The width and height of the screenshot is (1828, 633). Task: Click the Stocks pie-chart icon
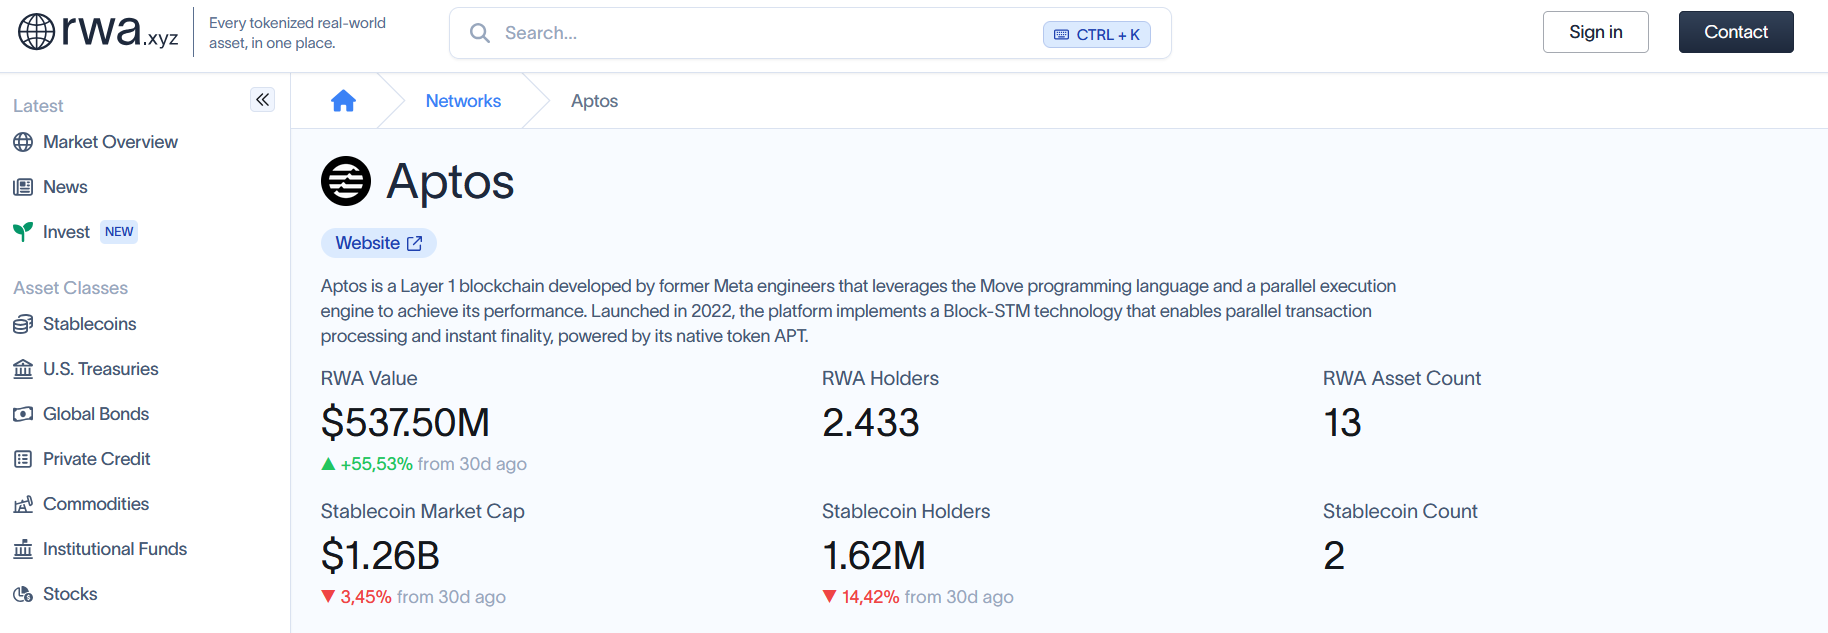coord(23,594)
